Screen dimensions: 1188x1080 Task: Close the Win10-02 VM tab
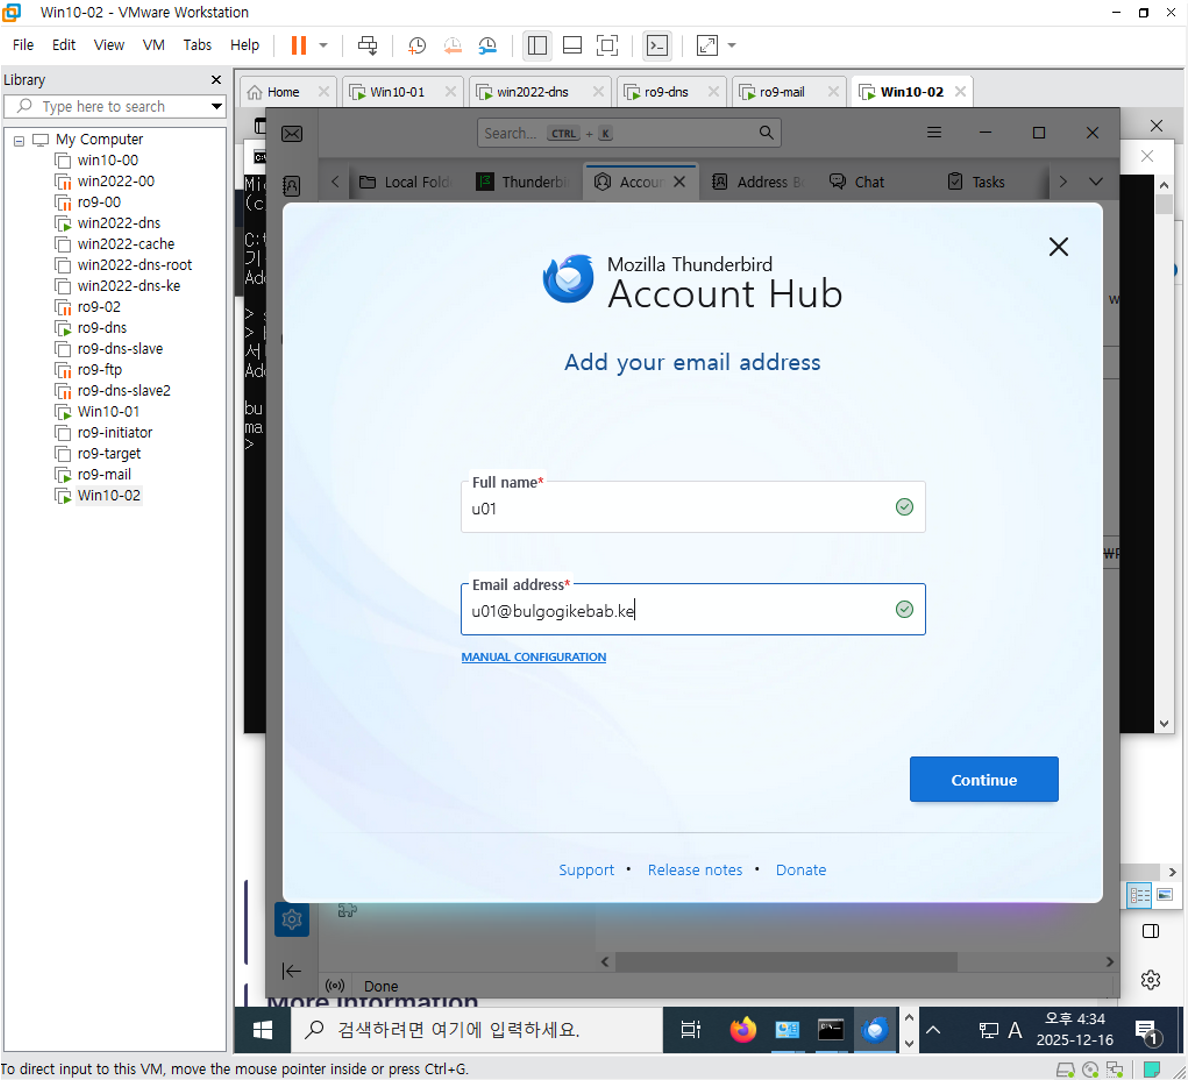[x=960, y=92]
